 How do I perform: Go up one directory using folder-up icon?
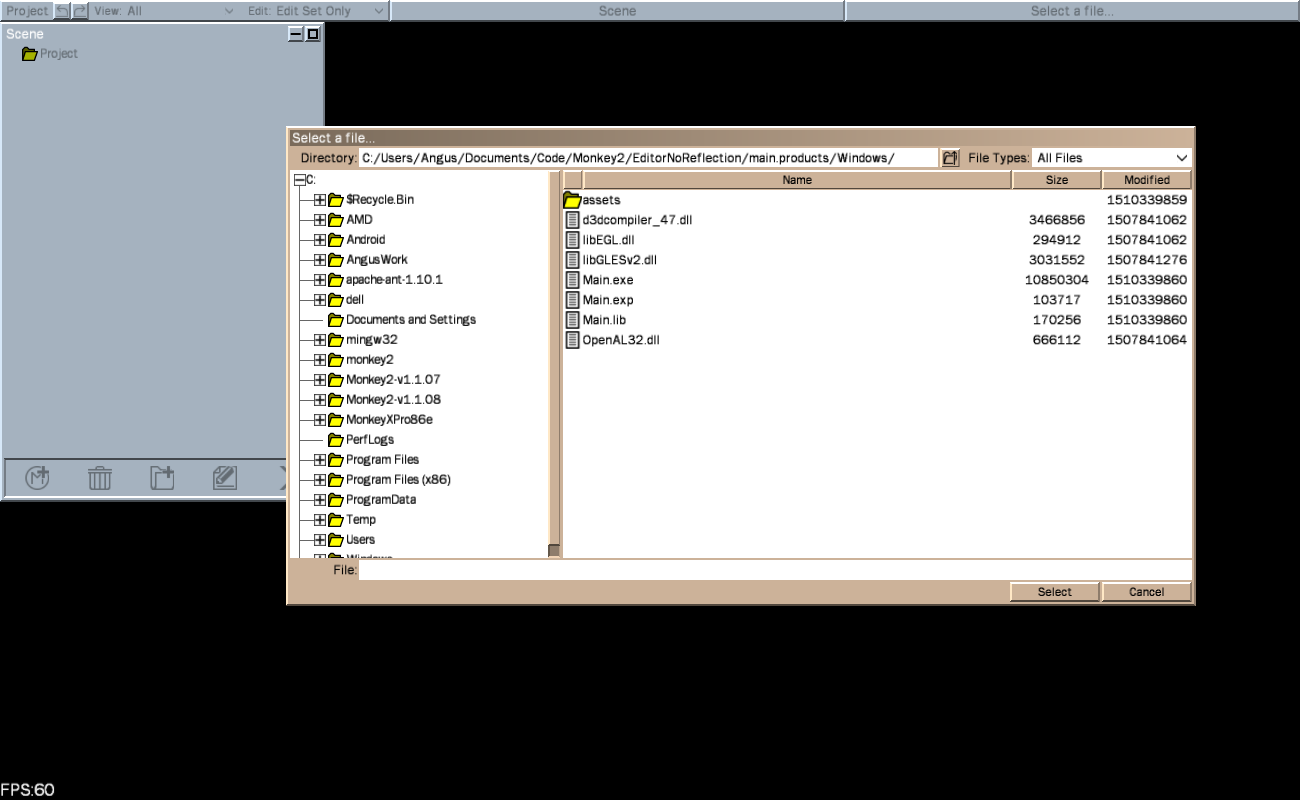950,158
